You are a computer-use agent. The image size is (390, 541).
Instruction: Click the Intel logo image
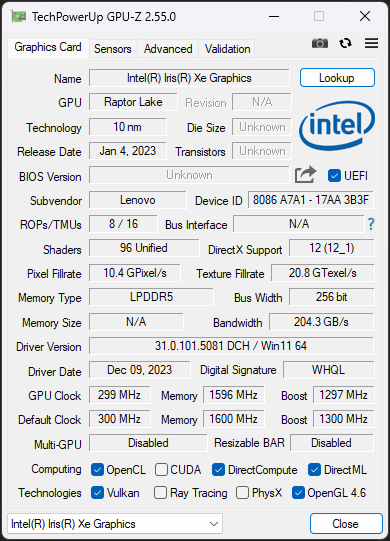(337, 126)
